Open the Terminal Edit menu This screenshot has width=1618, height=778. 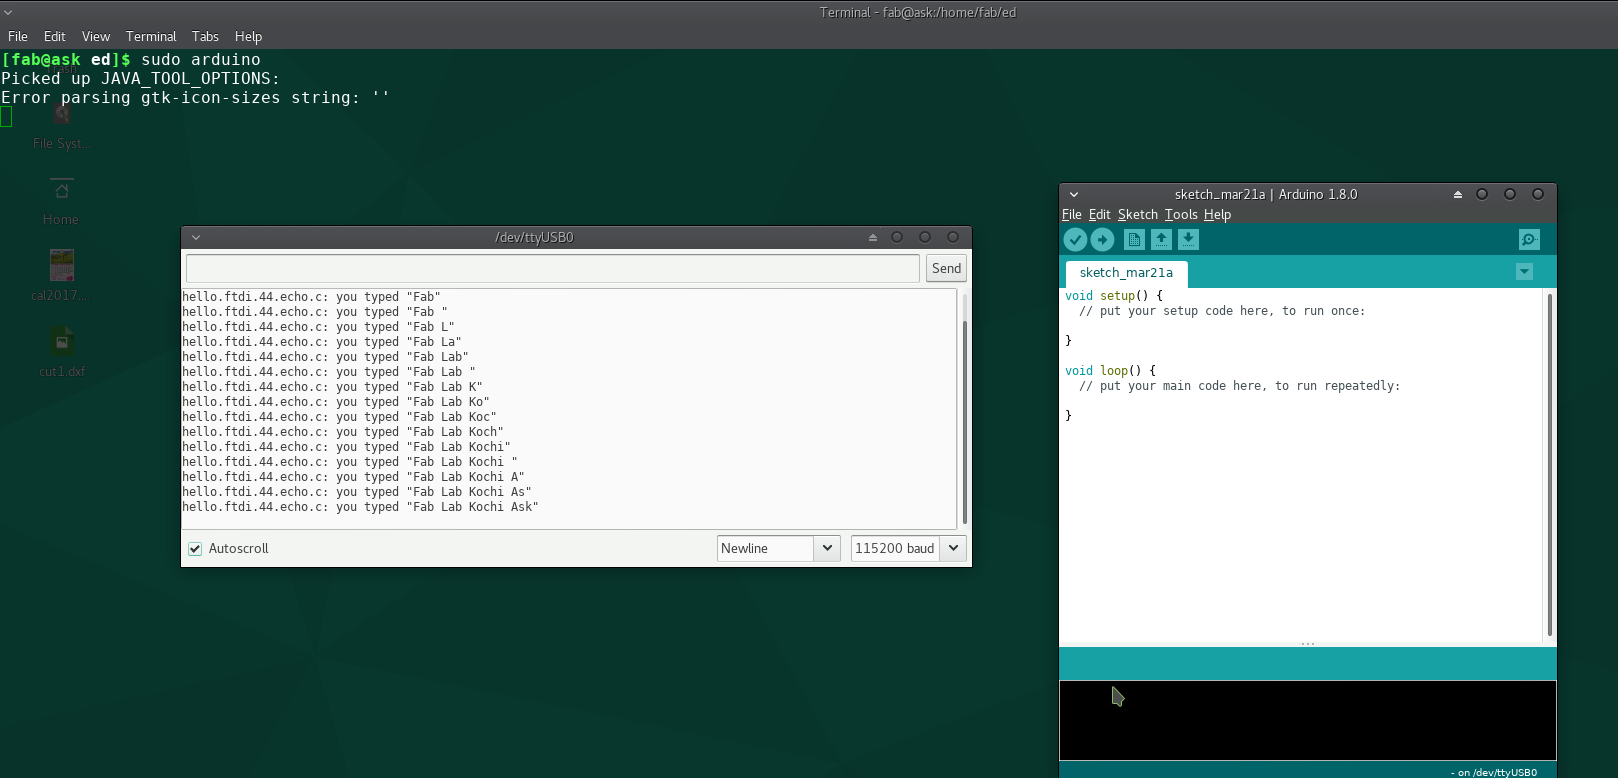[55, 37]
